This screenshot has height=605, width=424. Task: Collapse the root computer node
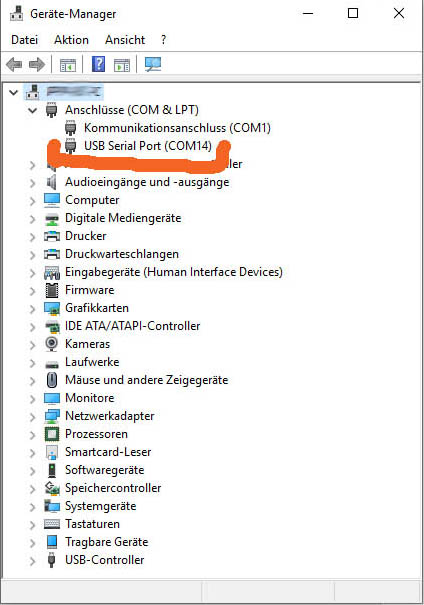tap(14, 93)
